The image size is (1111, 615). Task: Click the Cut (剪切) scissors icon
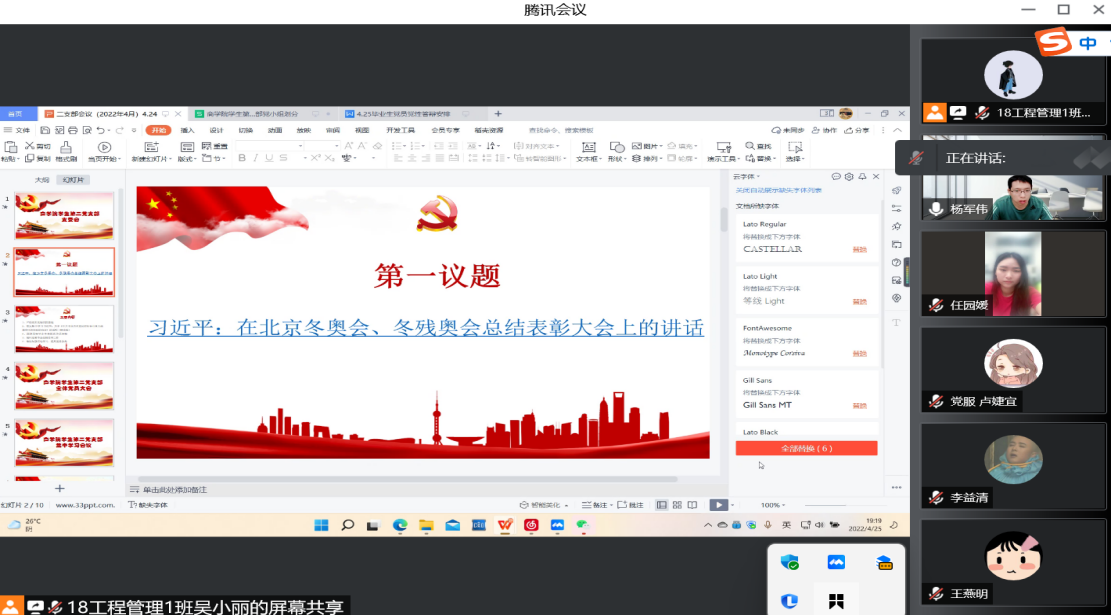coord(30,146)
